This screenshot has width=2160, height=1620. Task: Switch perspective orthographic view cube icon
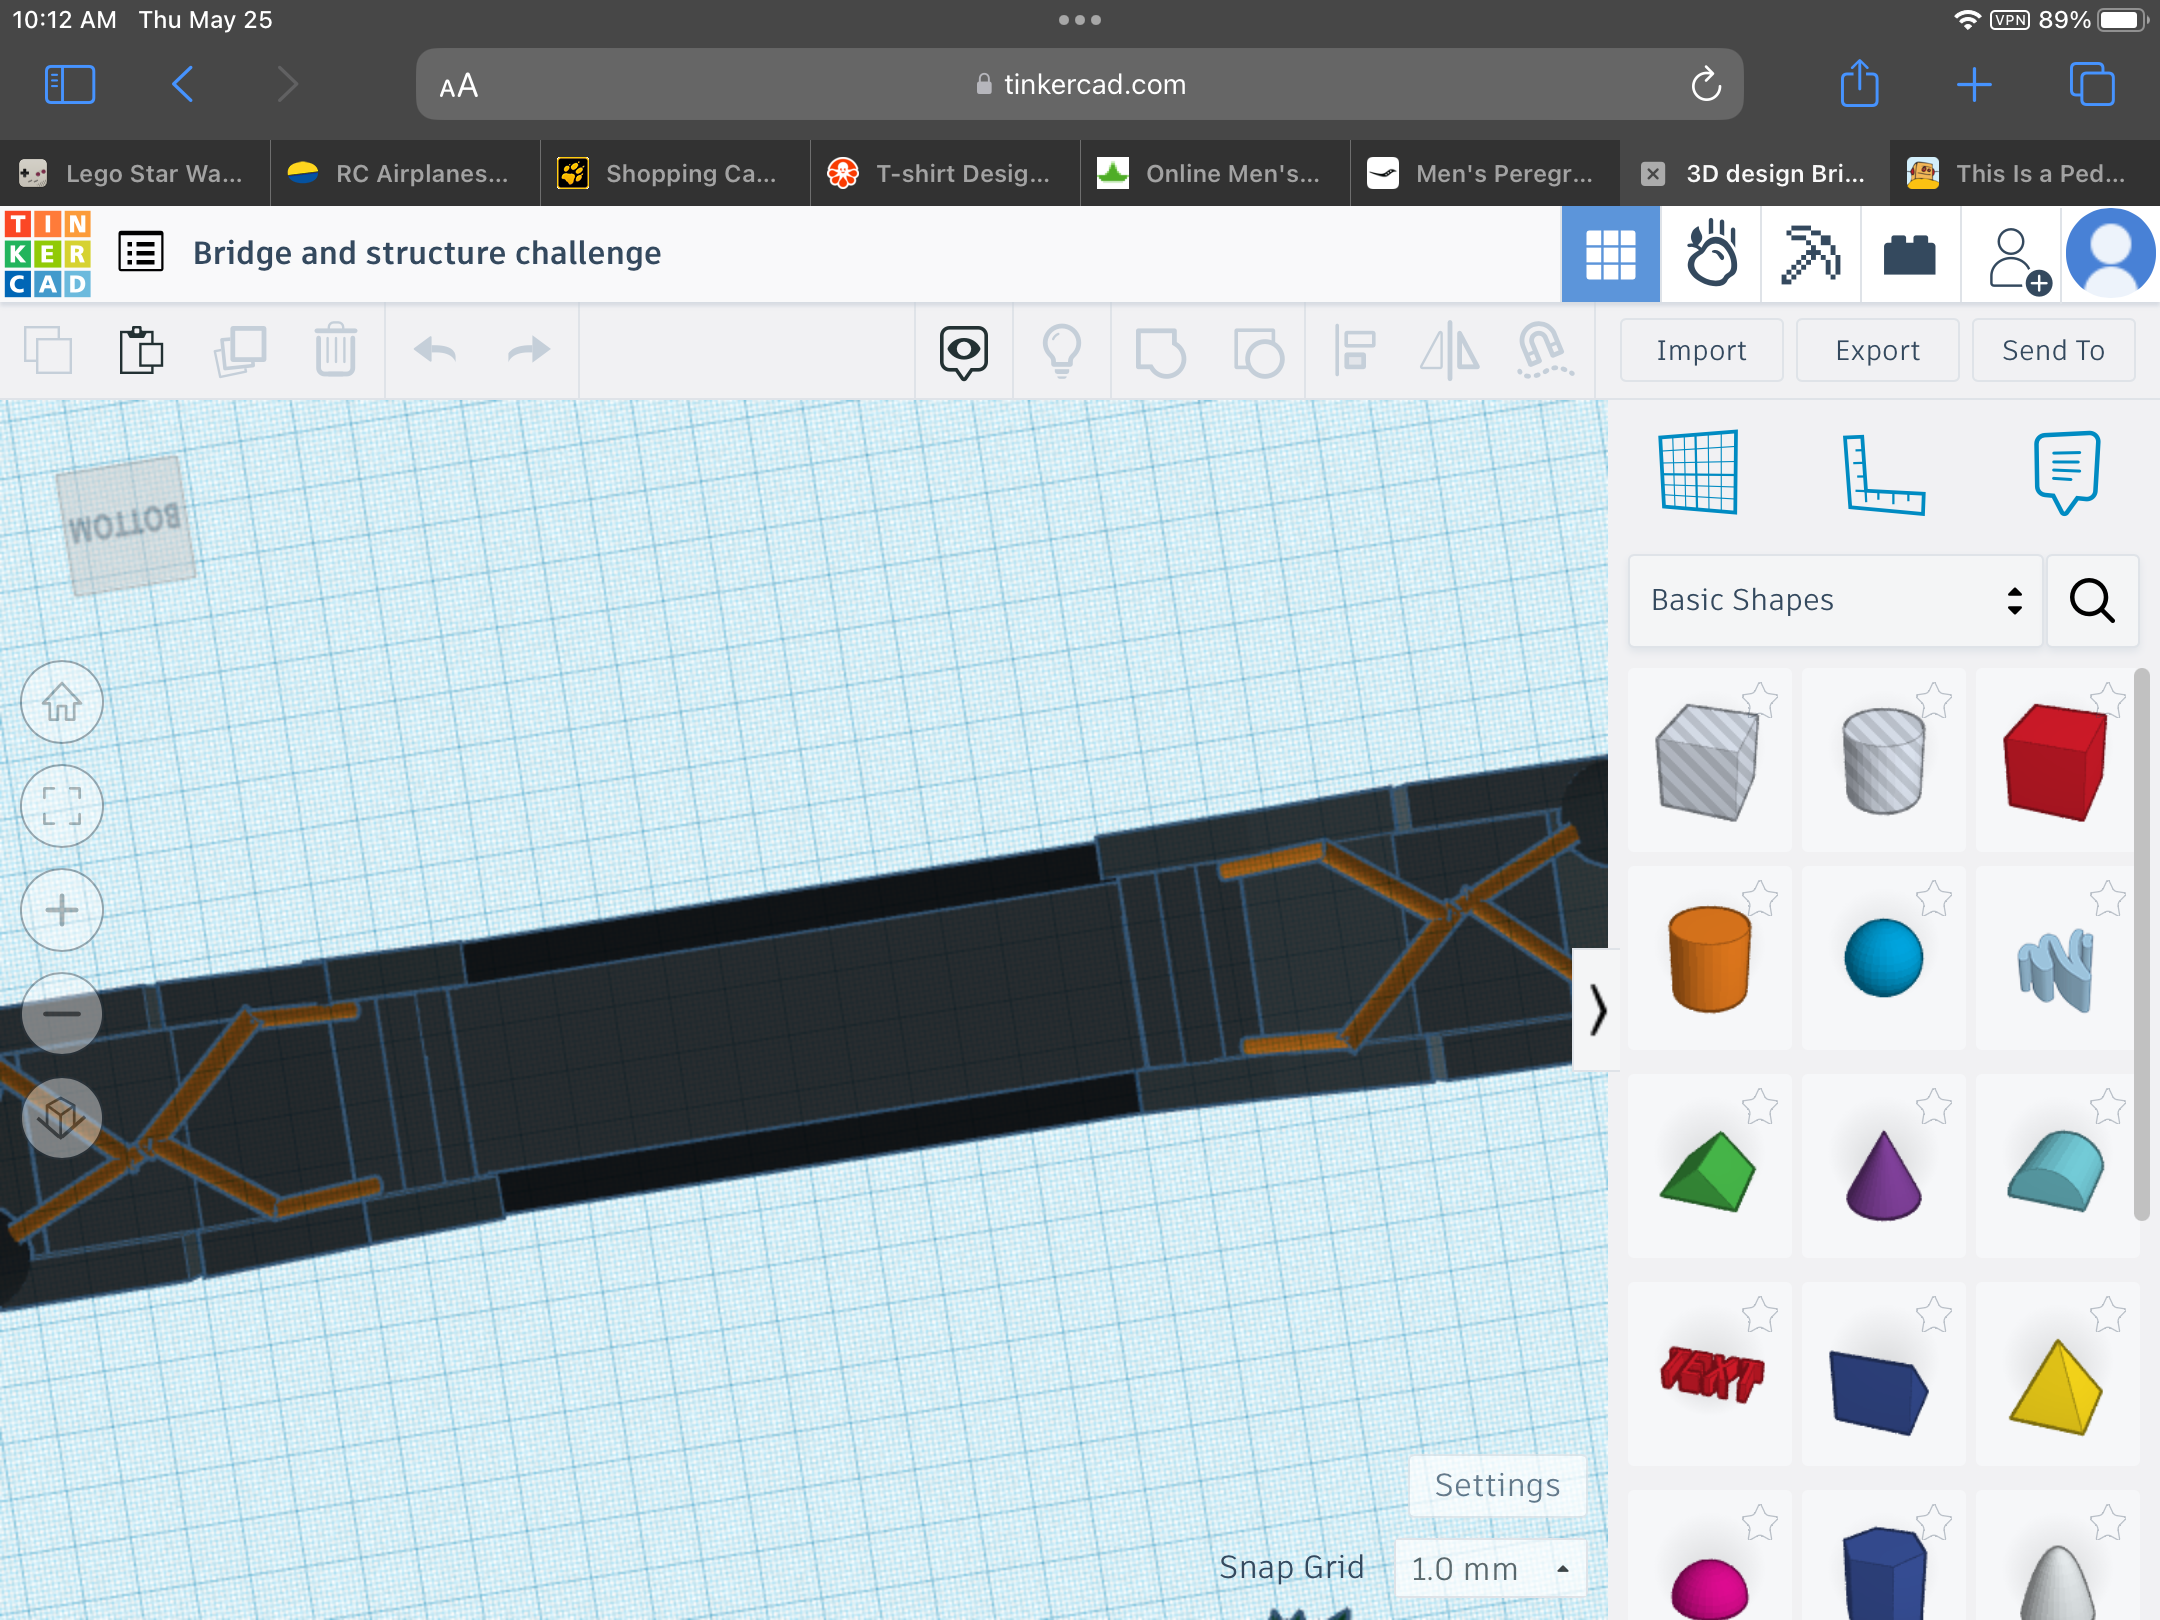coord(62,1117)
